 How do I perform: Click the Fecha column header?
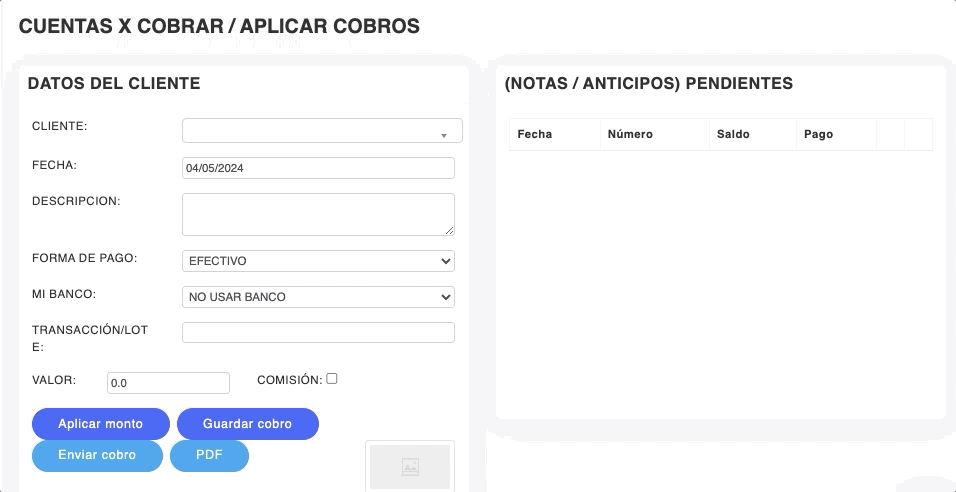tap(535, 134)
